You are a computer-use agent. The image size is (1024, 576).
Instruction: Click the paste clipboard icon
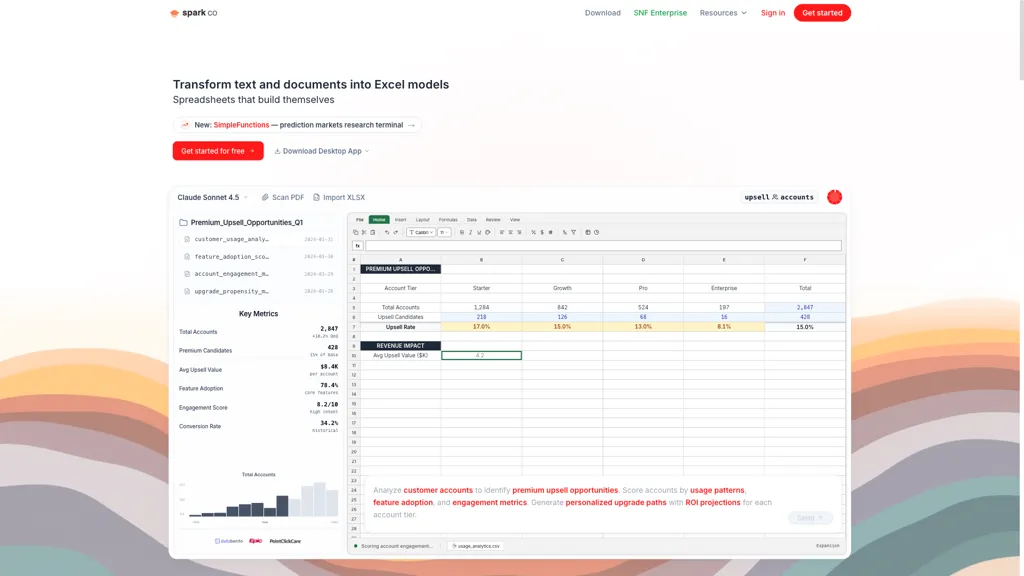pos(373,232)
